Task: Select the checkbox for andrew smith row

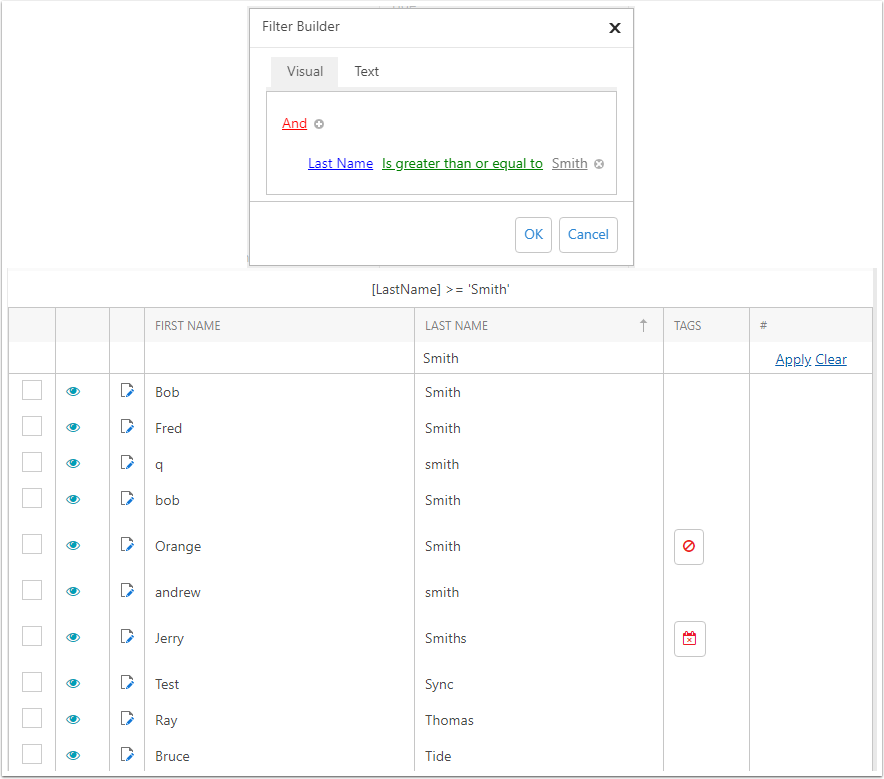Action: [32, 590]
